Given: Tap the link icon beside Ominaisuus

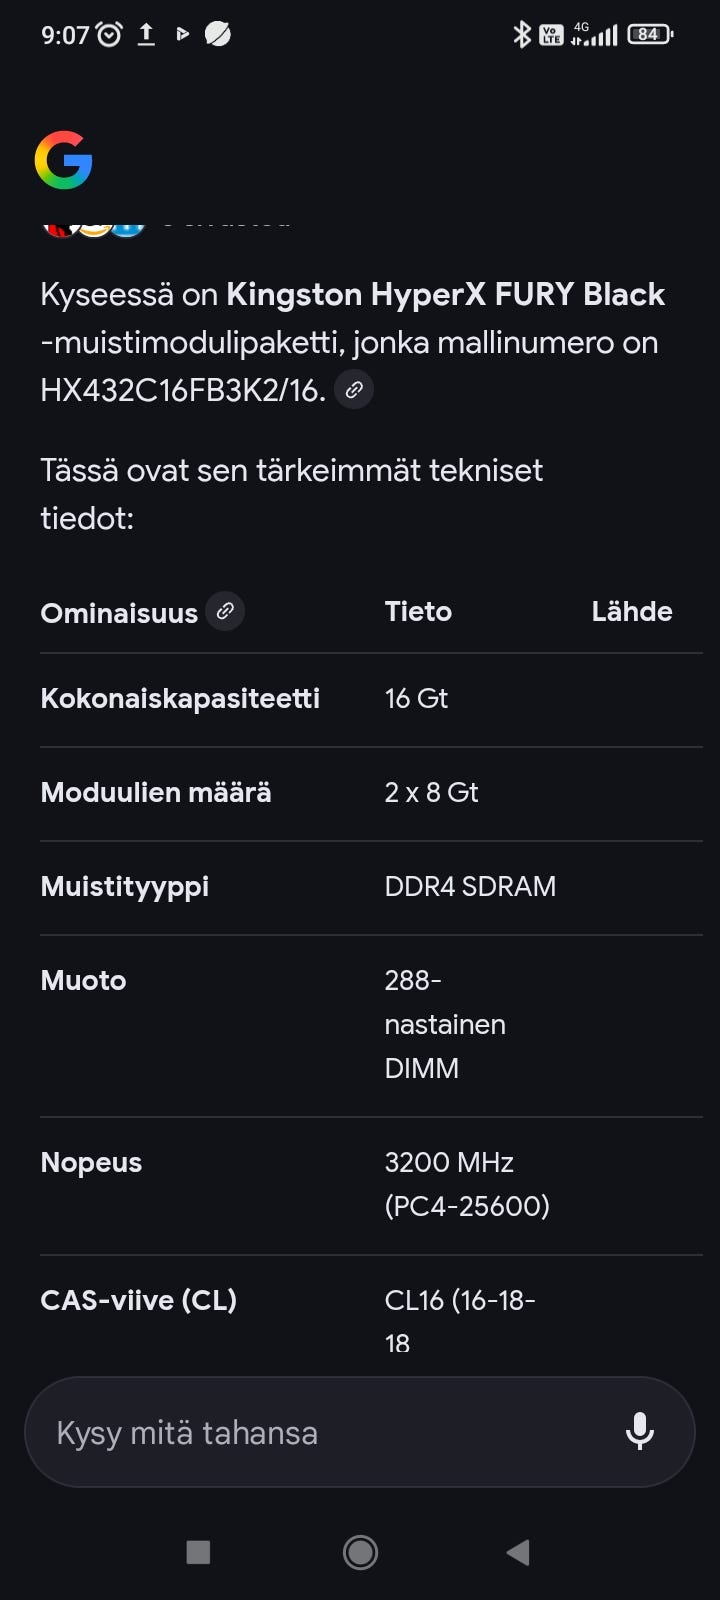Looking at the screenshot, I should pos(225,611).
